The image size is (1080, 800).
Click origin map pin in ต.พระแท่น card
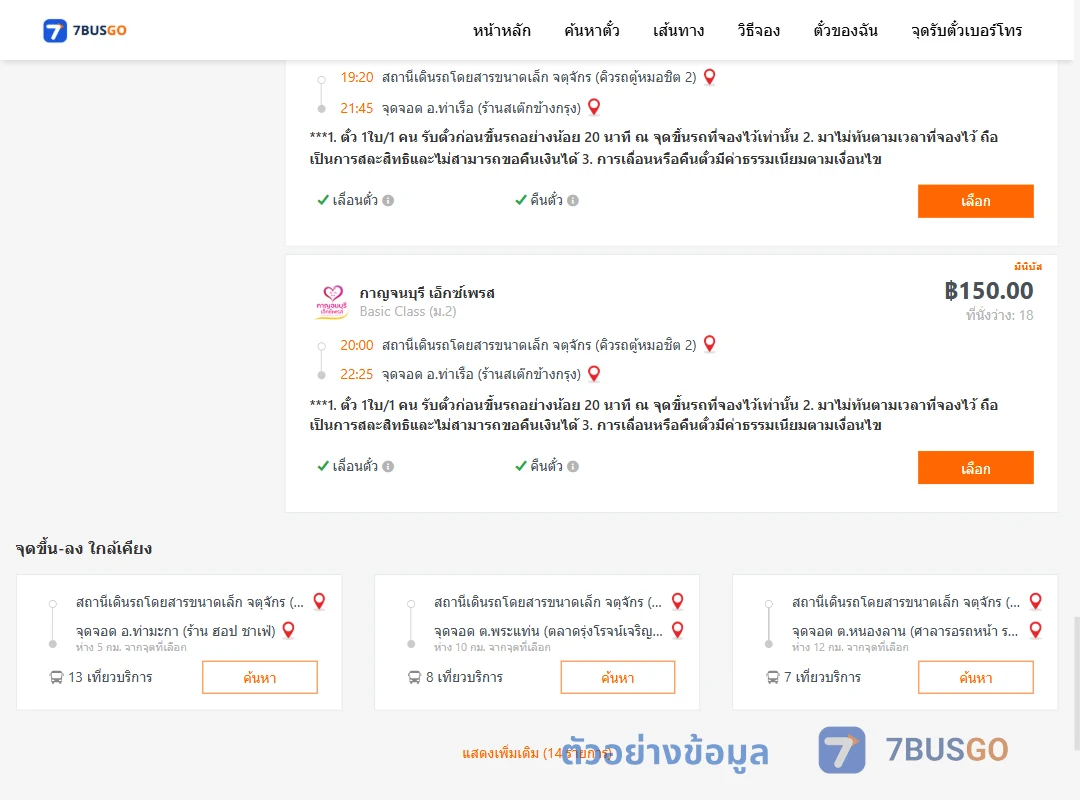click(x=678, y=602)
